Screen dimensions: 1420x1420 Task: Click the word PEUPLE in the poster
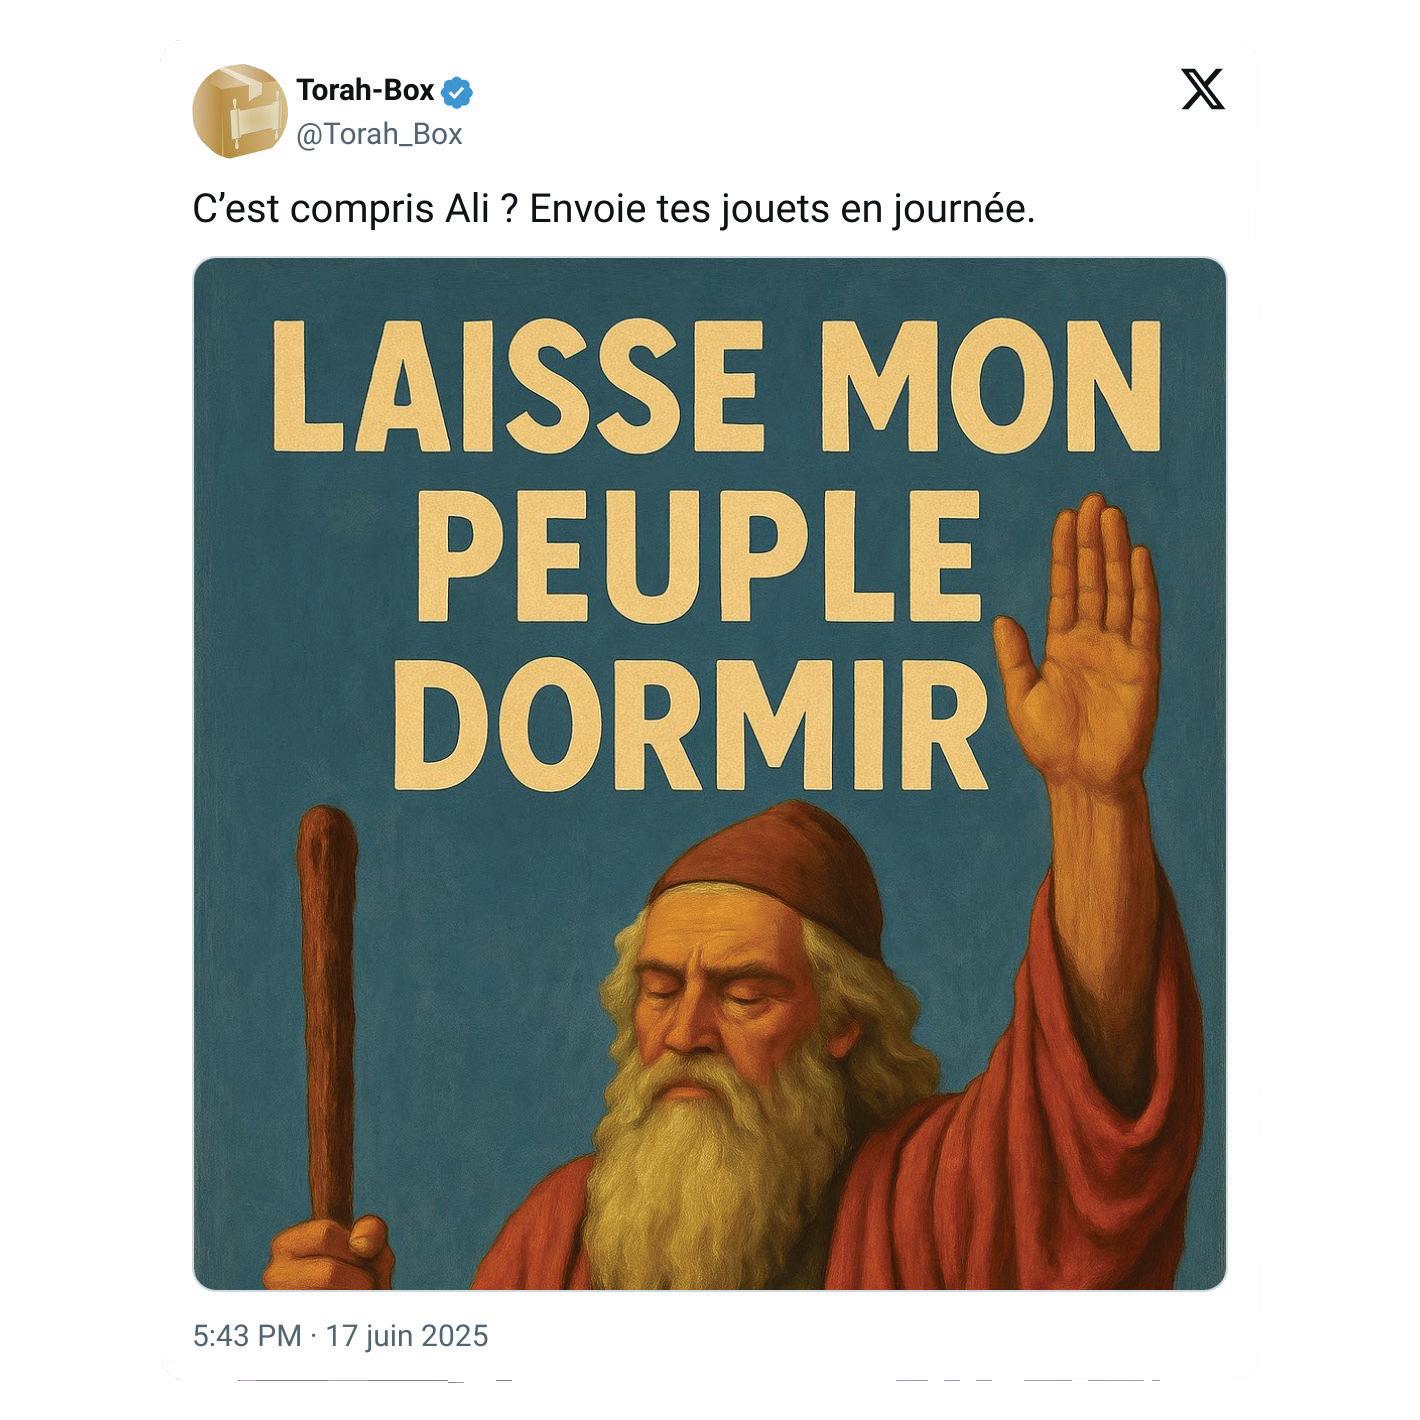tap(699, 556)
